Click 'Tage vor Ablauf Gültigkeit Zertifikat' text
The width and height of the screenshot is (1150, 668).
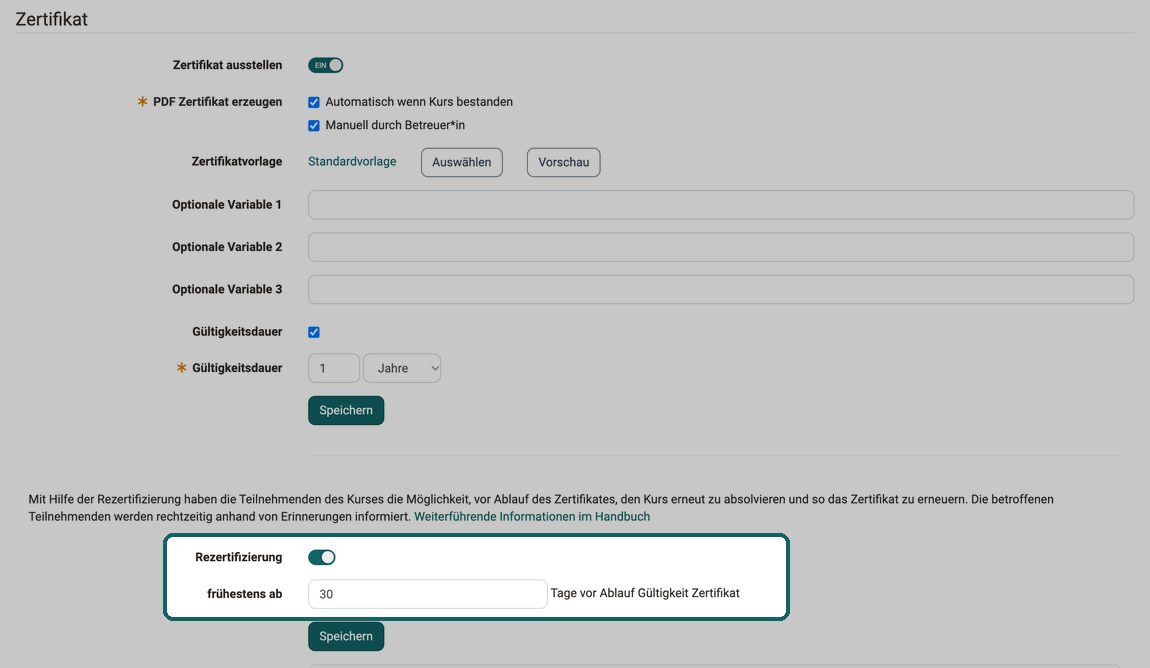[645, 593]
